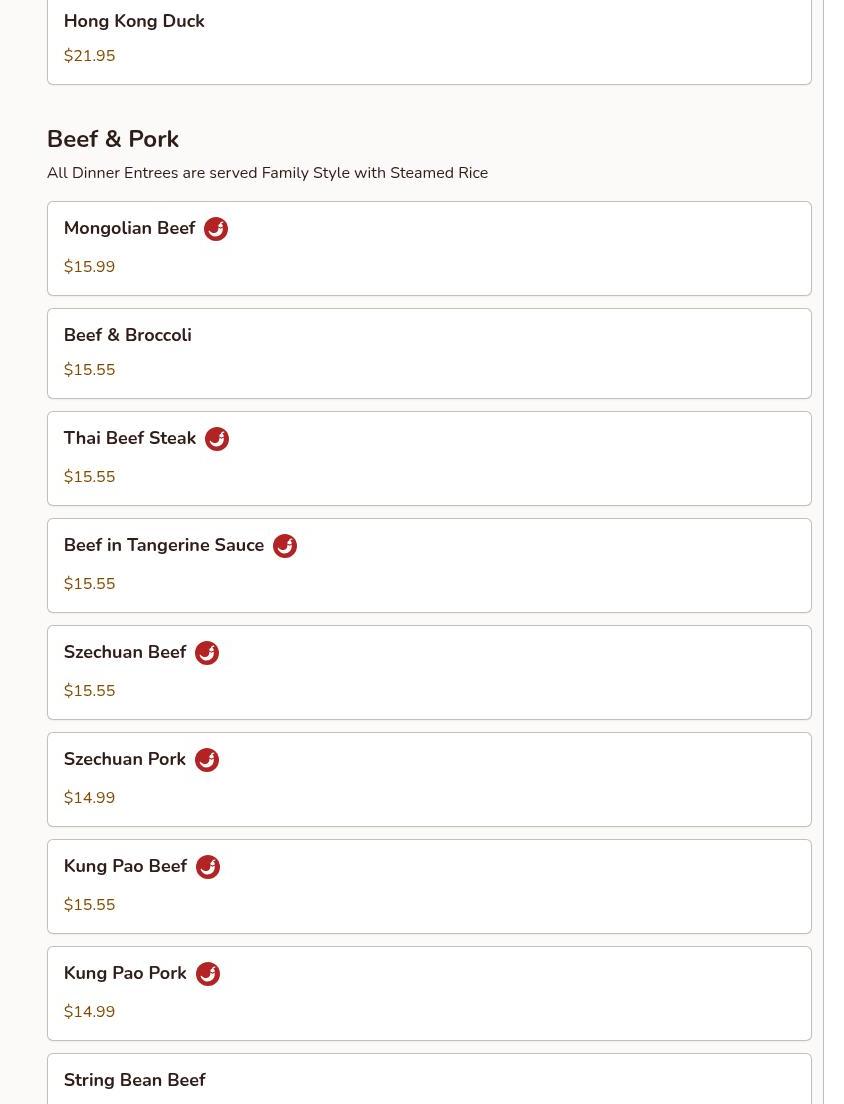Click the Kung Pao Pork title text
The width and height of the screenshot is (844, 1104).
tap(125, 974)
